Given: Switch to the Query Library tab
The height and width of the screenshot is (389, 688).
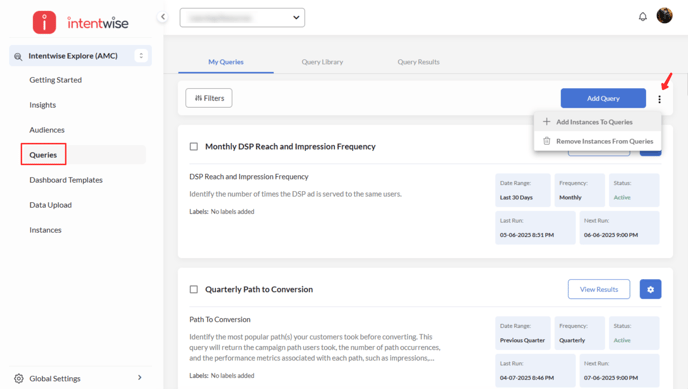Looking at the screenshot, I should [x=322, y=62].
